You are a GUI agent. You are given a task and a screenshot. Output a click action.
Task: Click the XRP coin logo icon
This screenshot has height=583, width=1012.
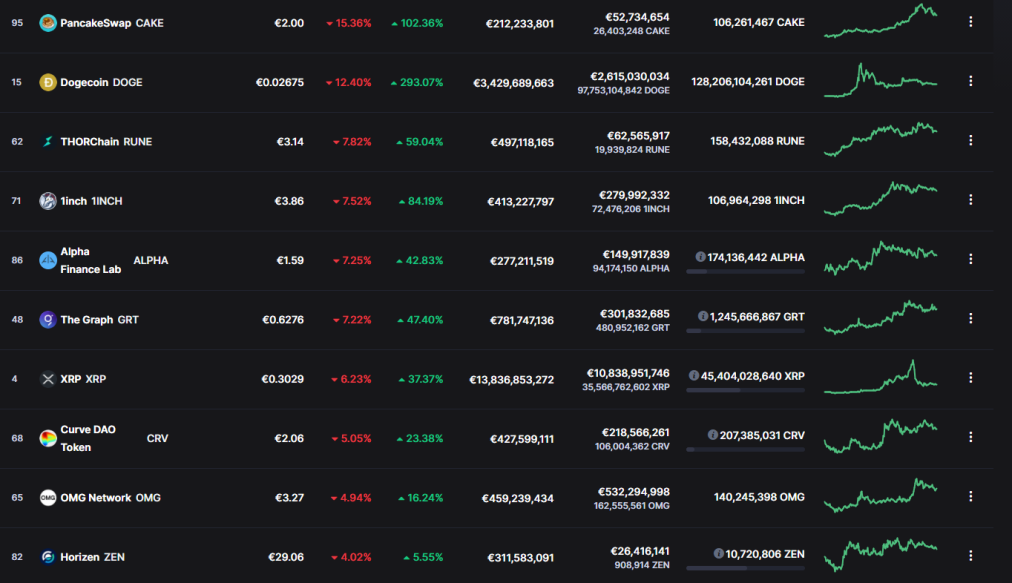click(48, 380)
